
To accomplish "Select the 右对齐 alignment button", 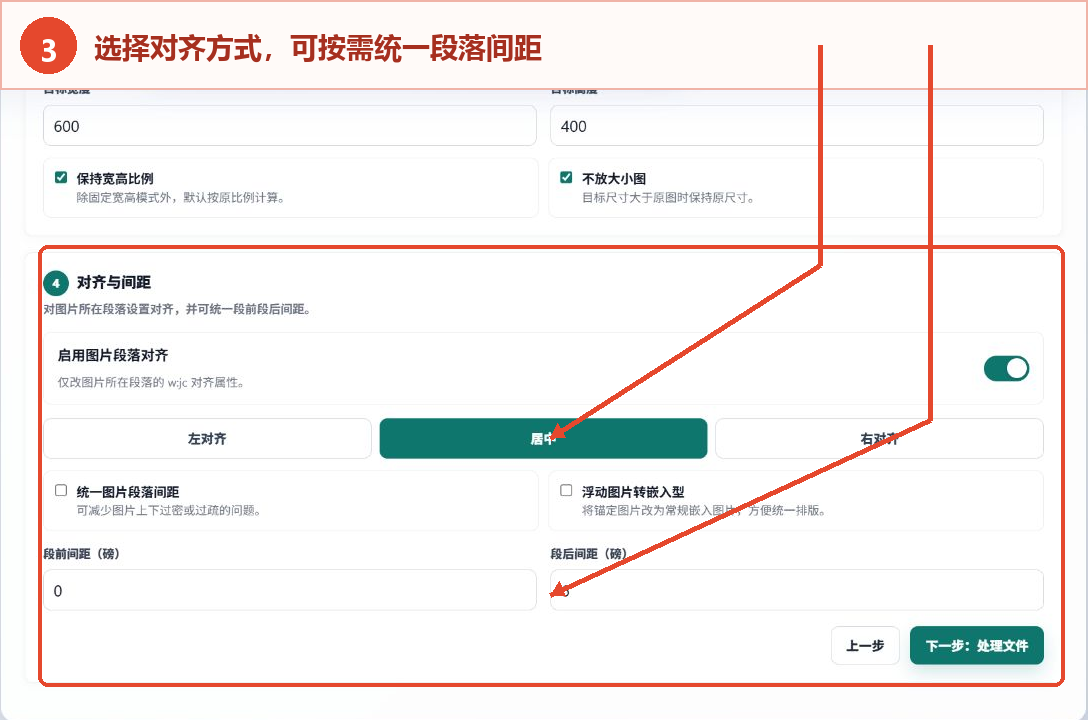I will (x=879, y=438).
